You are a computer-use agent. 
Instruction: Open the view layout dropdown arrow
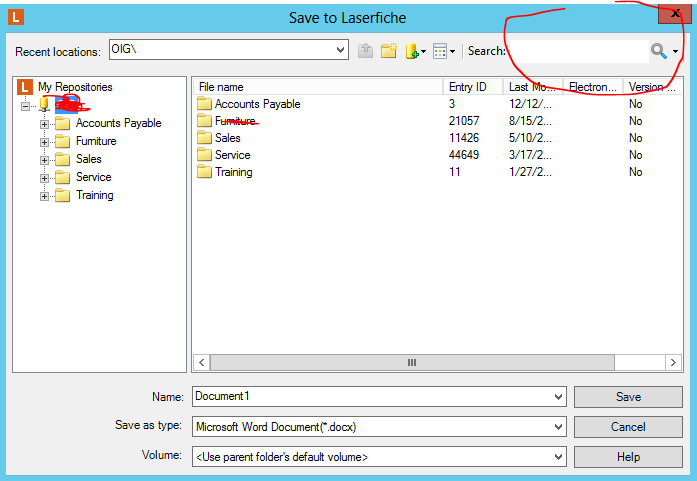[453, 52]
